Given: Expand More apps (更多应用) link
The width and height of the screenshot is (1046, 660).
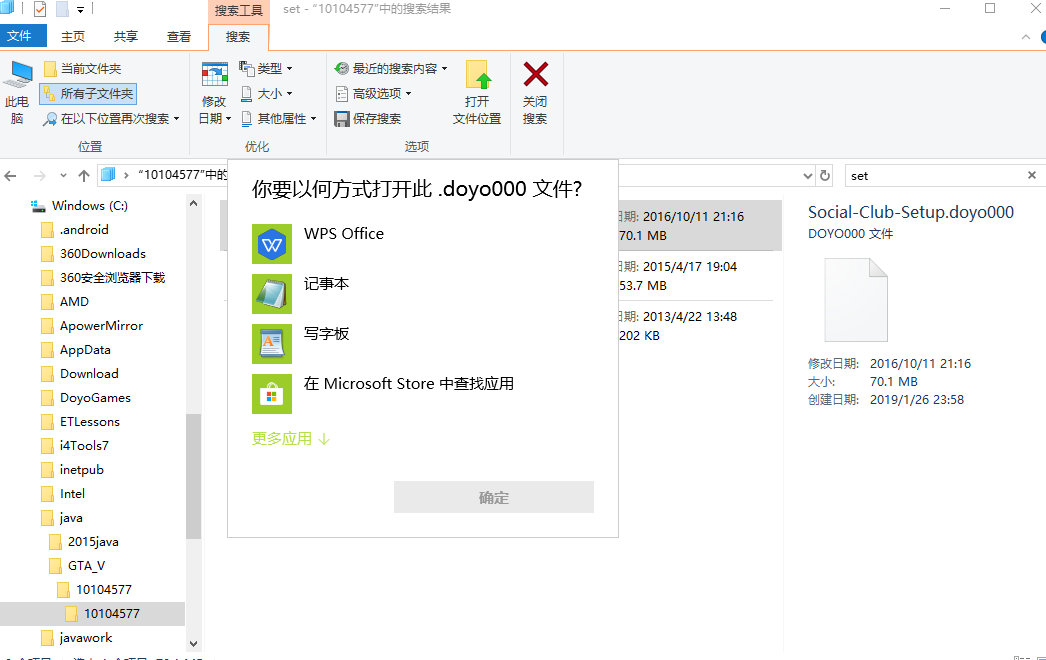Looking at the screenshot, I should click(x=291, y=438).
